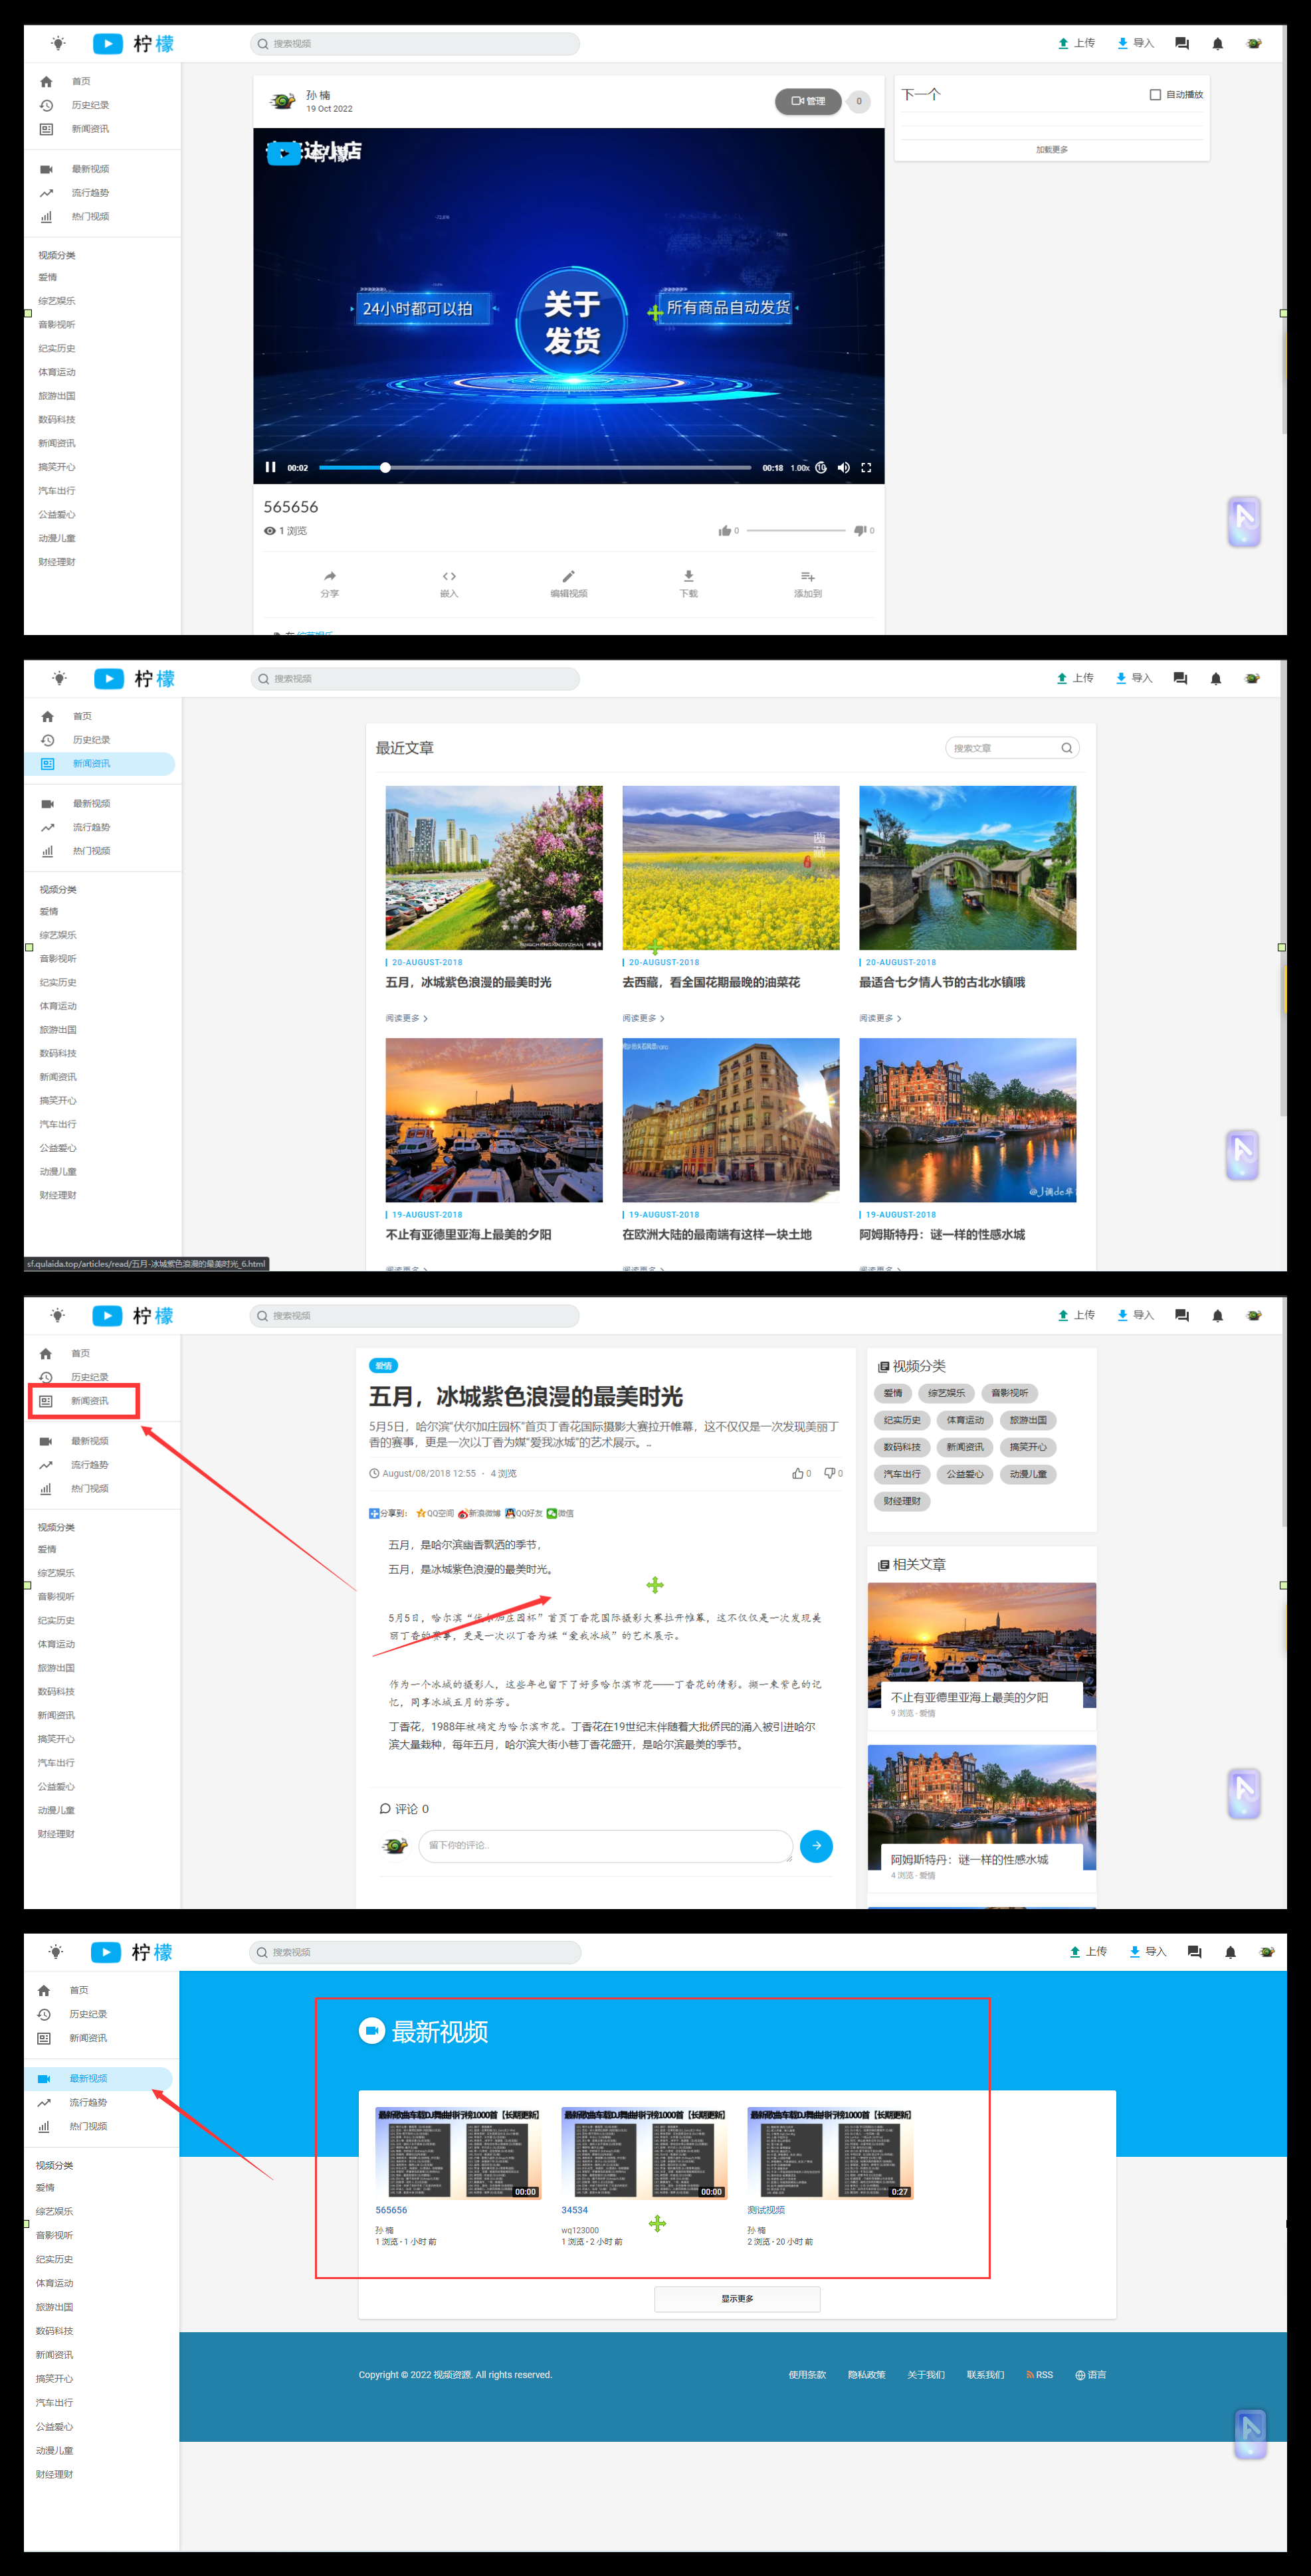The image size is (1311, 2576).
Task: Click the highlighted 新闻资讯 sidebar item
Action: [100, 764]
